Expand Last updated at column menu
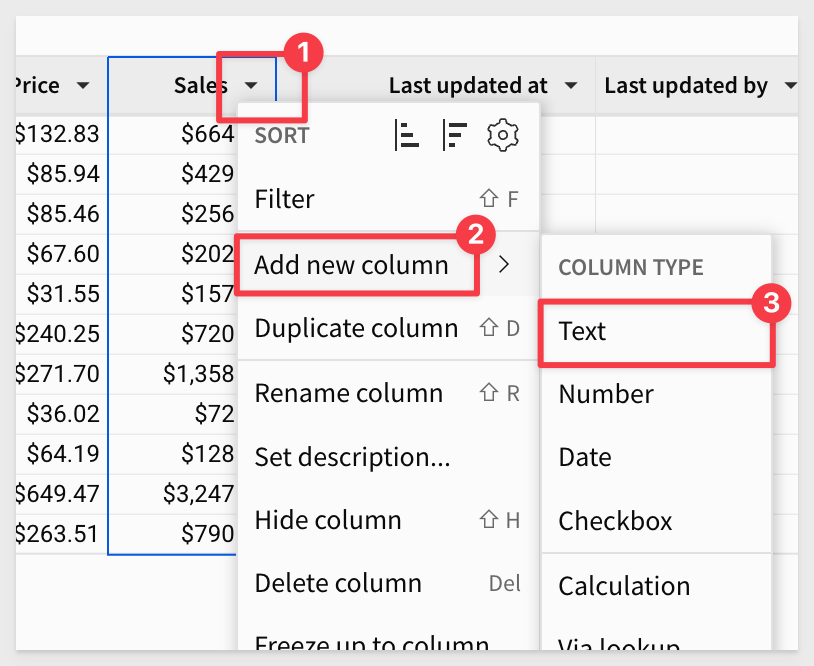The height and width of the screenshot is (666, 814). 571,86
